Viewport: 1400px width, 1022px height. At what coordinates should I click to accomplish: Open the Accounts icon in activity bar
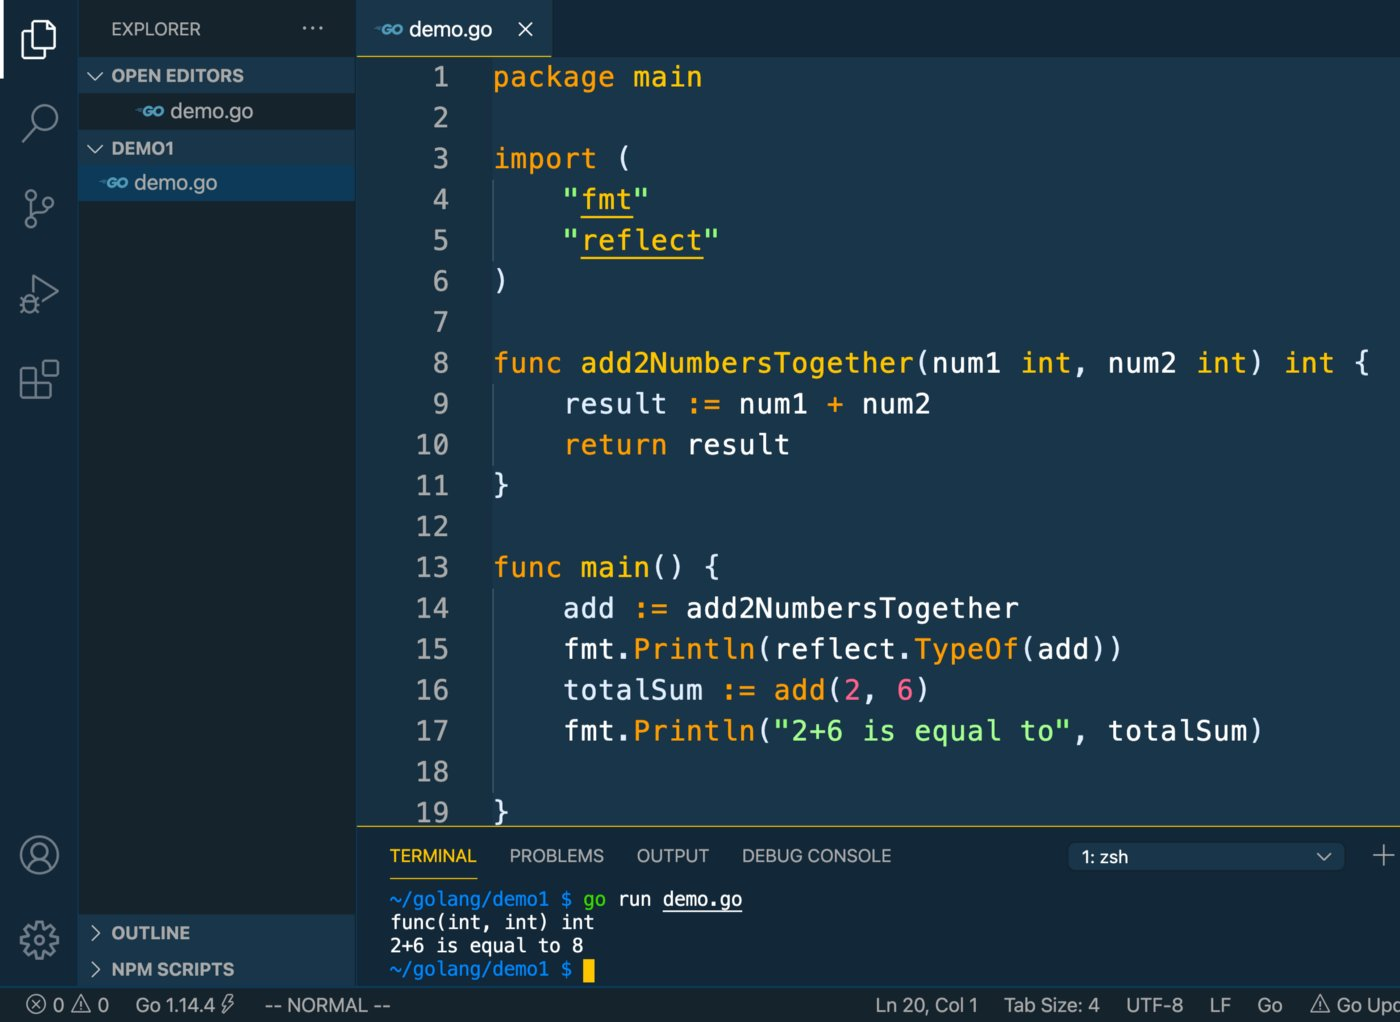tap(39, 855)
